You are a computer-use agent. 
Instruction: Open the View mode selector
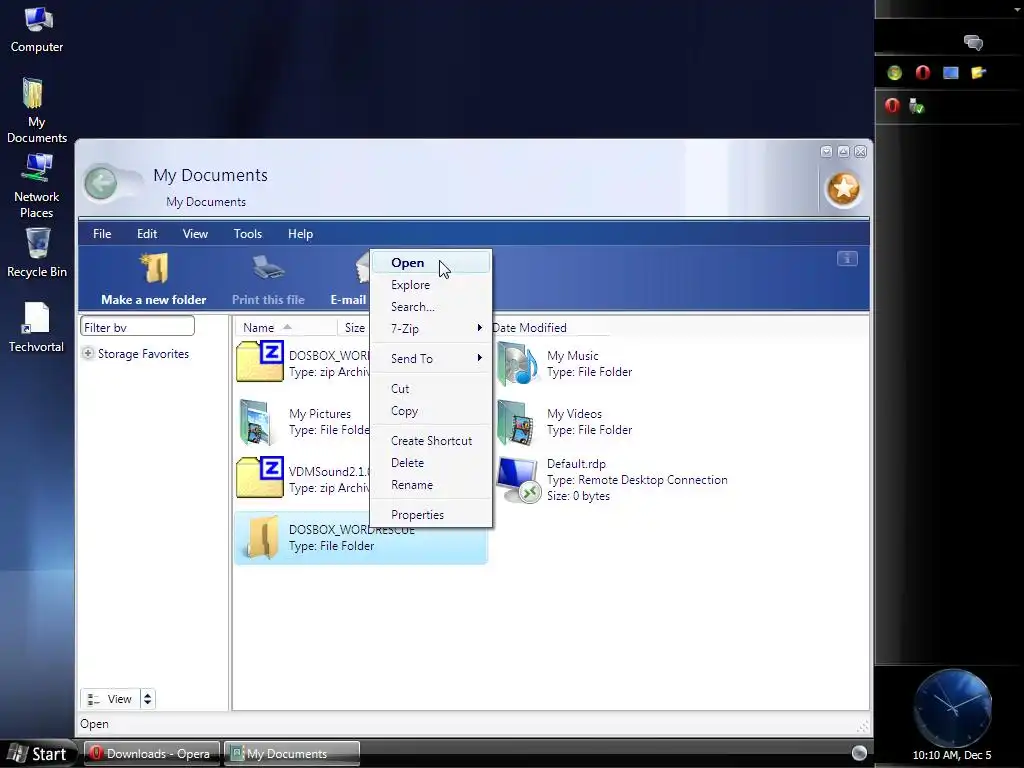click(110, 699)
